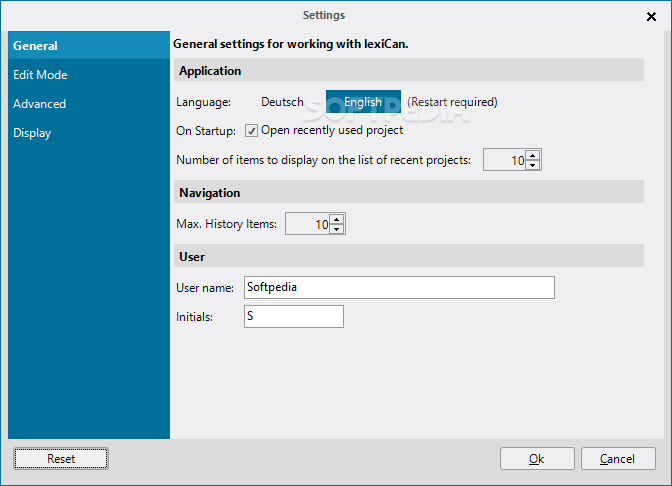Increase Max. History Items value
Viewport: 672px width, 486px height.
point(336,219)
